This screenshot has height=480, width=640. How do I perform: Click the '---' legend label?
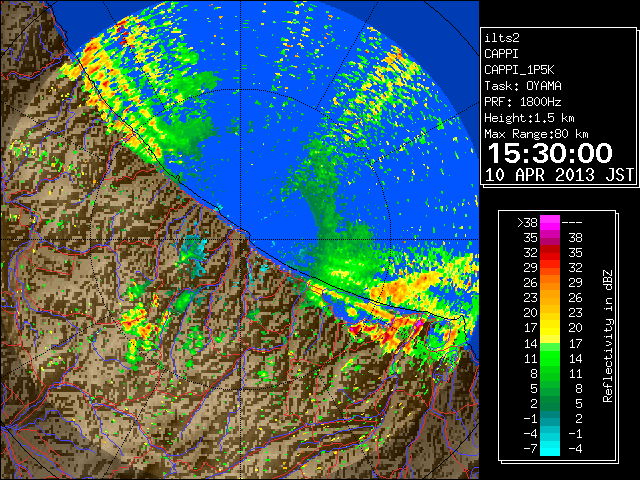pyautogui.click(x=572, y=223)
